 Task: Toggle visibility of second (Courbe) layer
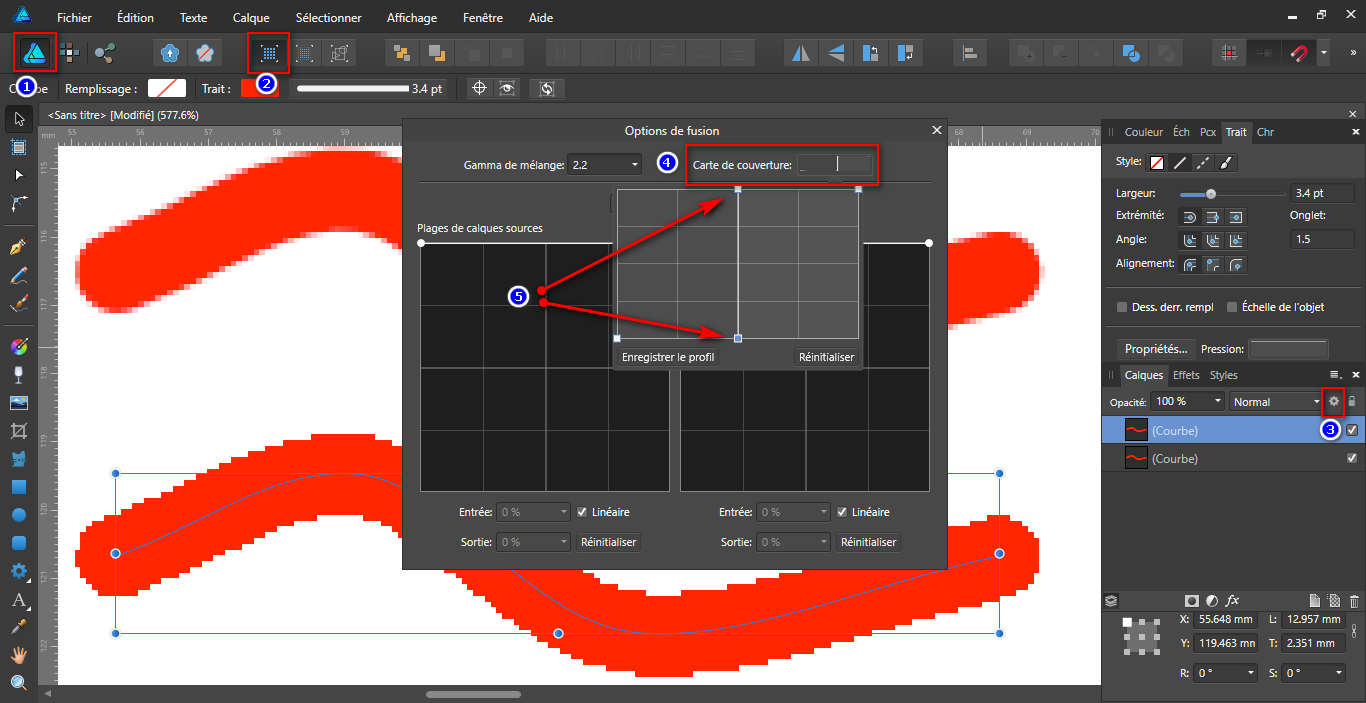[1352, 458]
